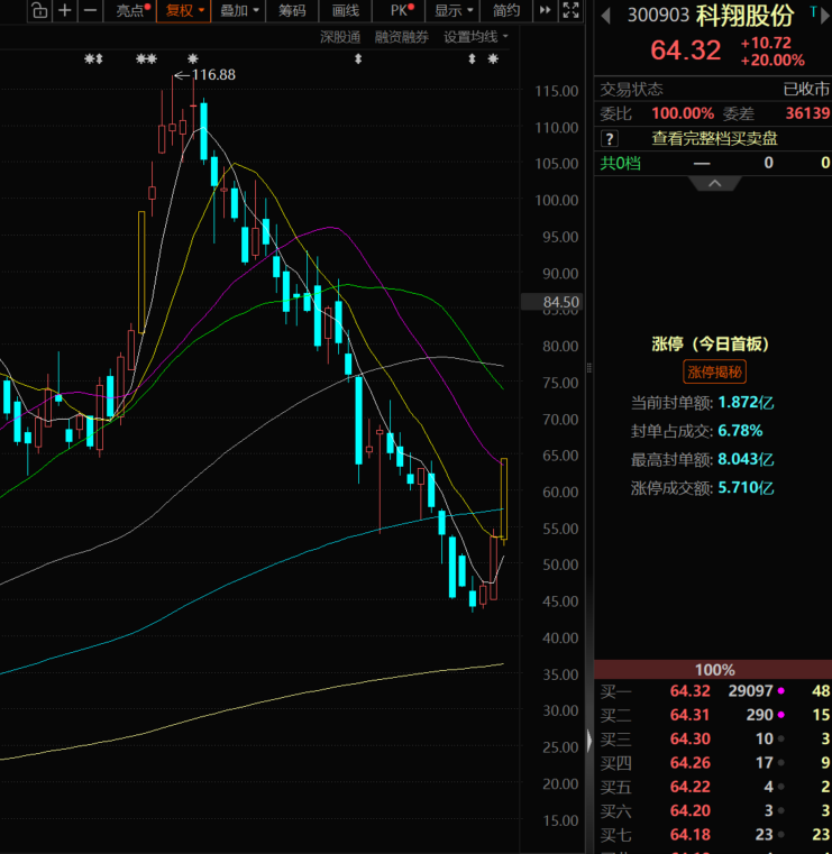The image size is (832, 854).
Task: Select the 画线 drawing tool
Action: [346, 10]
